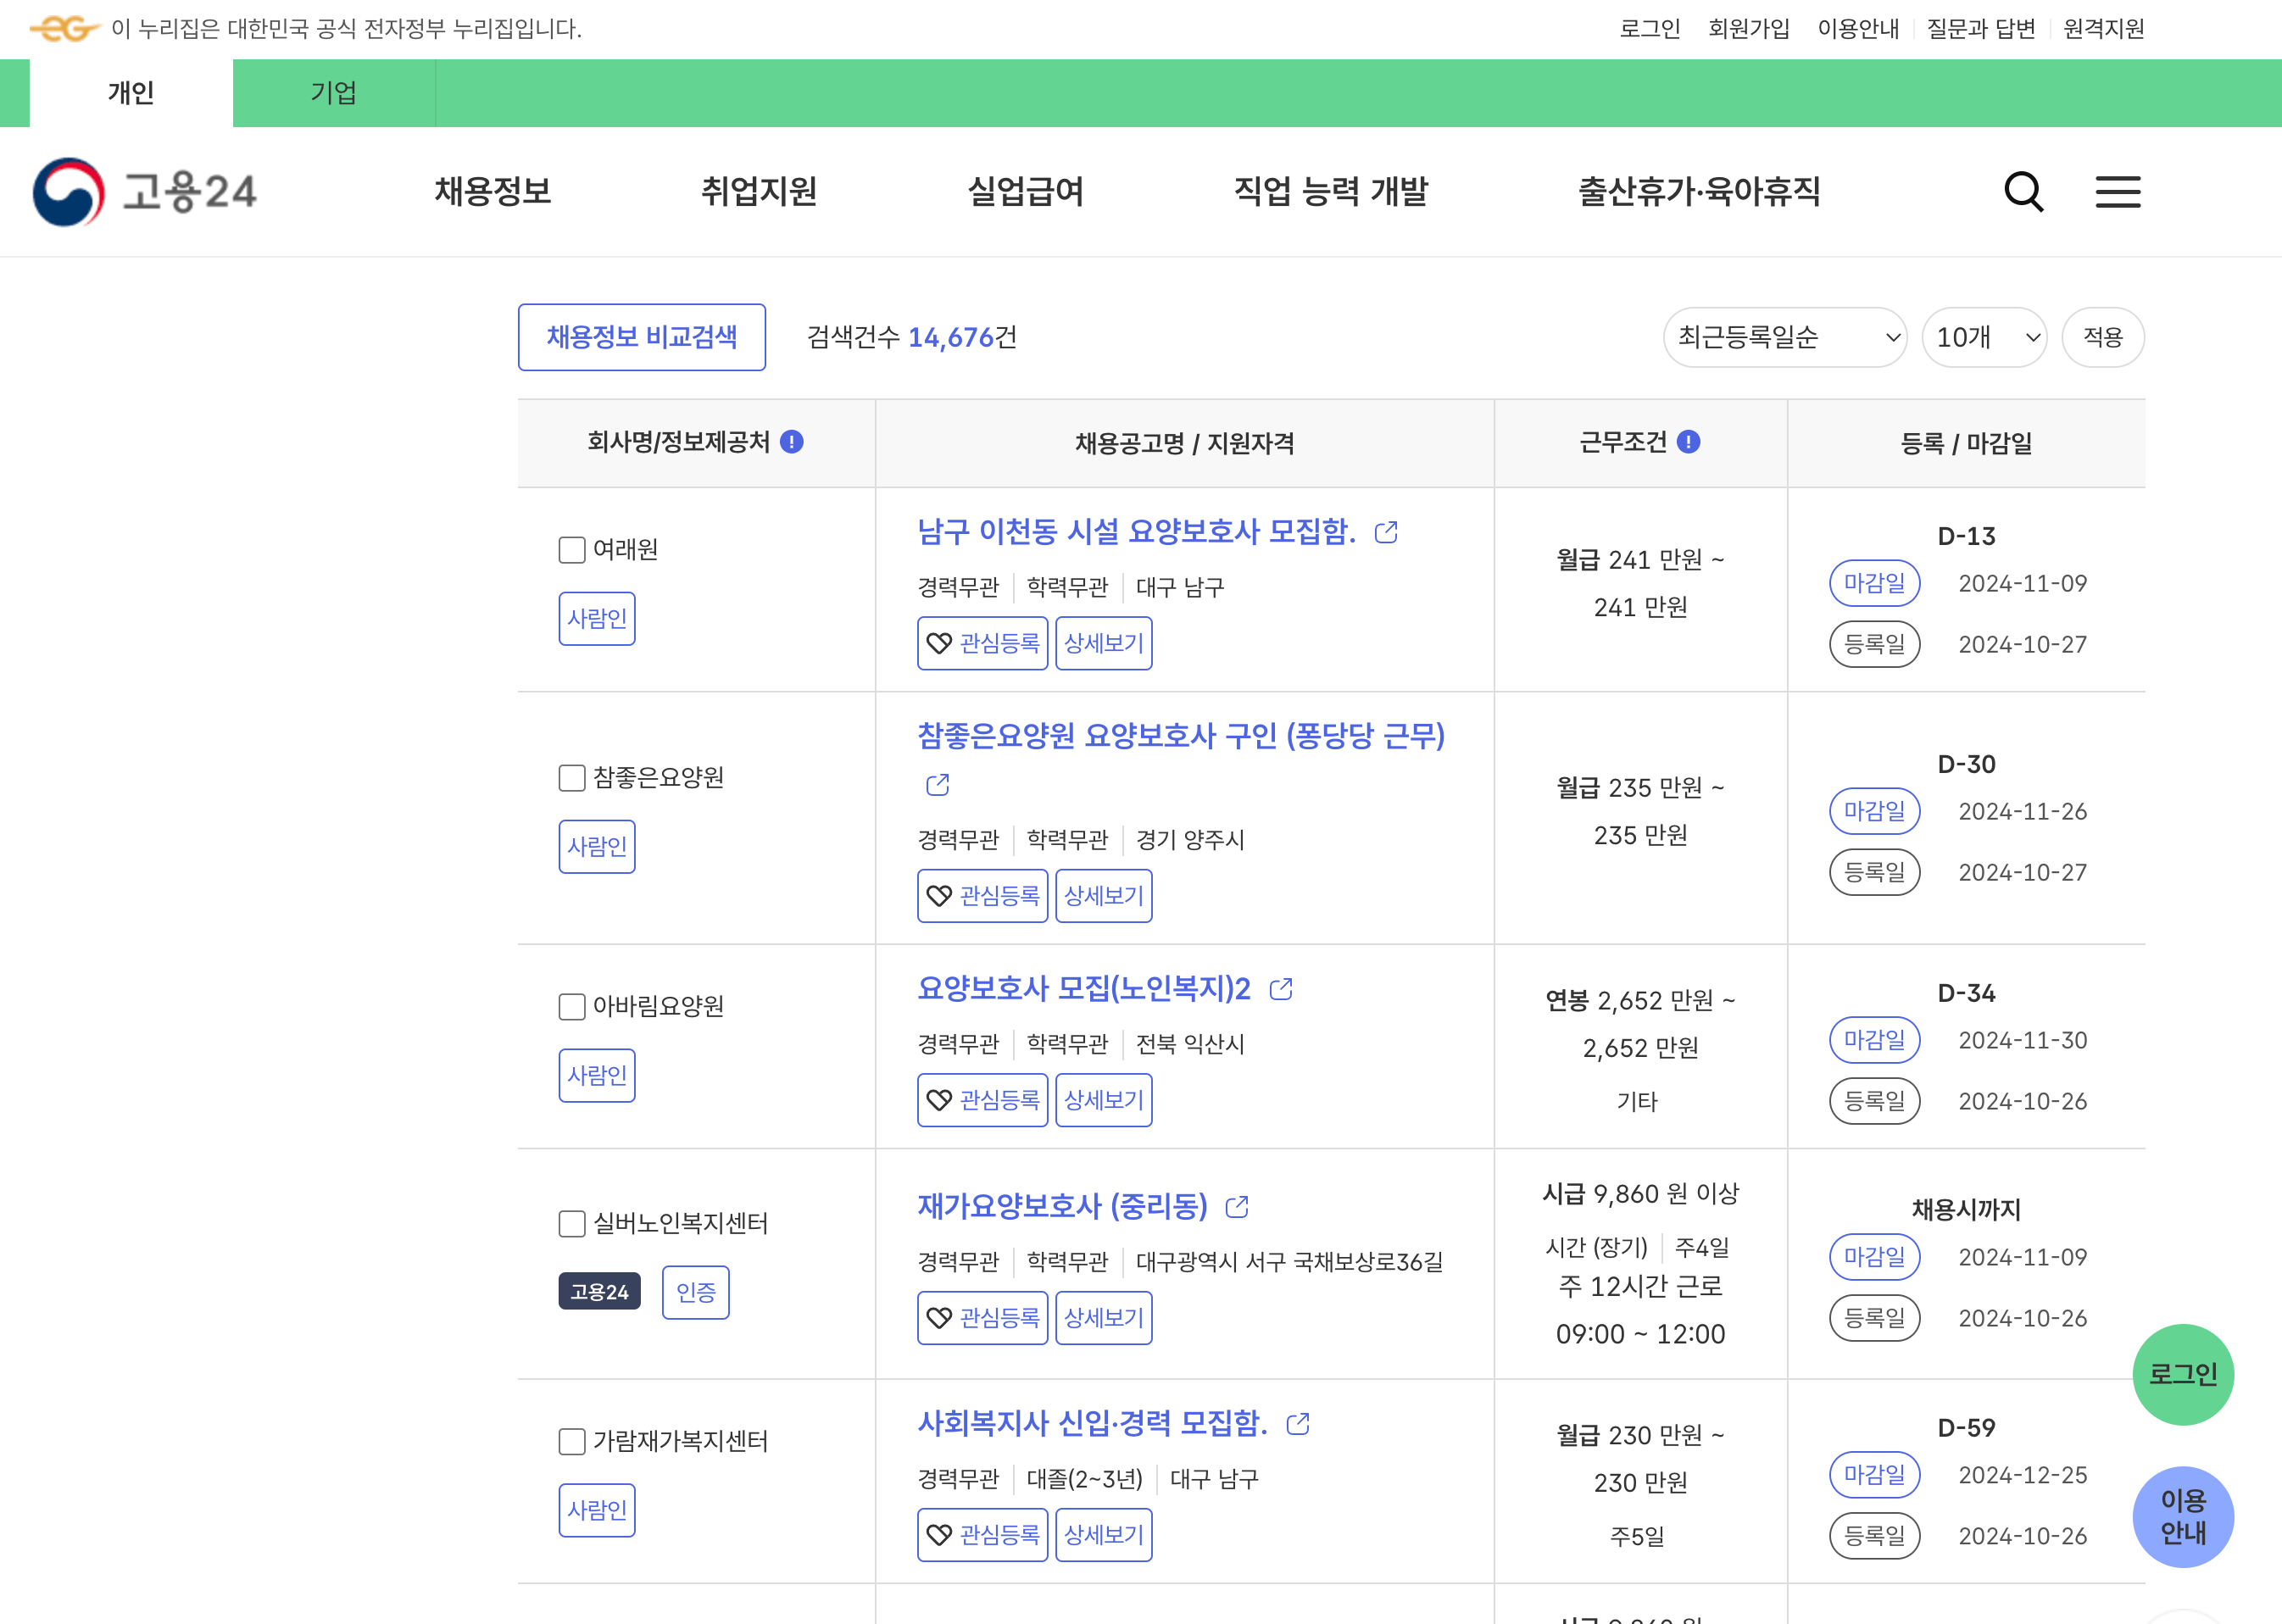Click 상세보기 for 아바림요양원 posting
Image resolution: width=2282 pixels, height=1624 pixels.
click(1104, 1101)
